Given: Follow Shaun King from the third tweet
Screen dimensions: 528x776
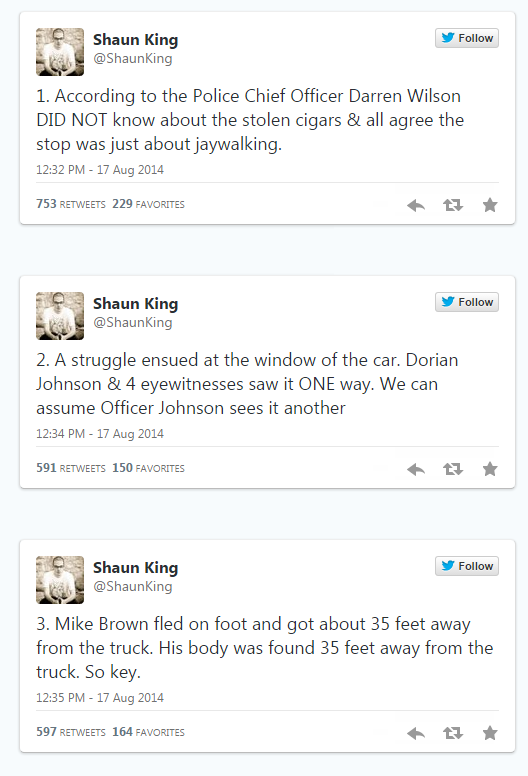Looking at the screenshot, I should (x=467, y=566).
